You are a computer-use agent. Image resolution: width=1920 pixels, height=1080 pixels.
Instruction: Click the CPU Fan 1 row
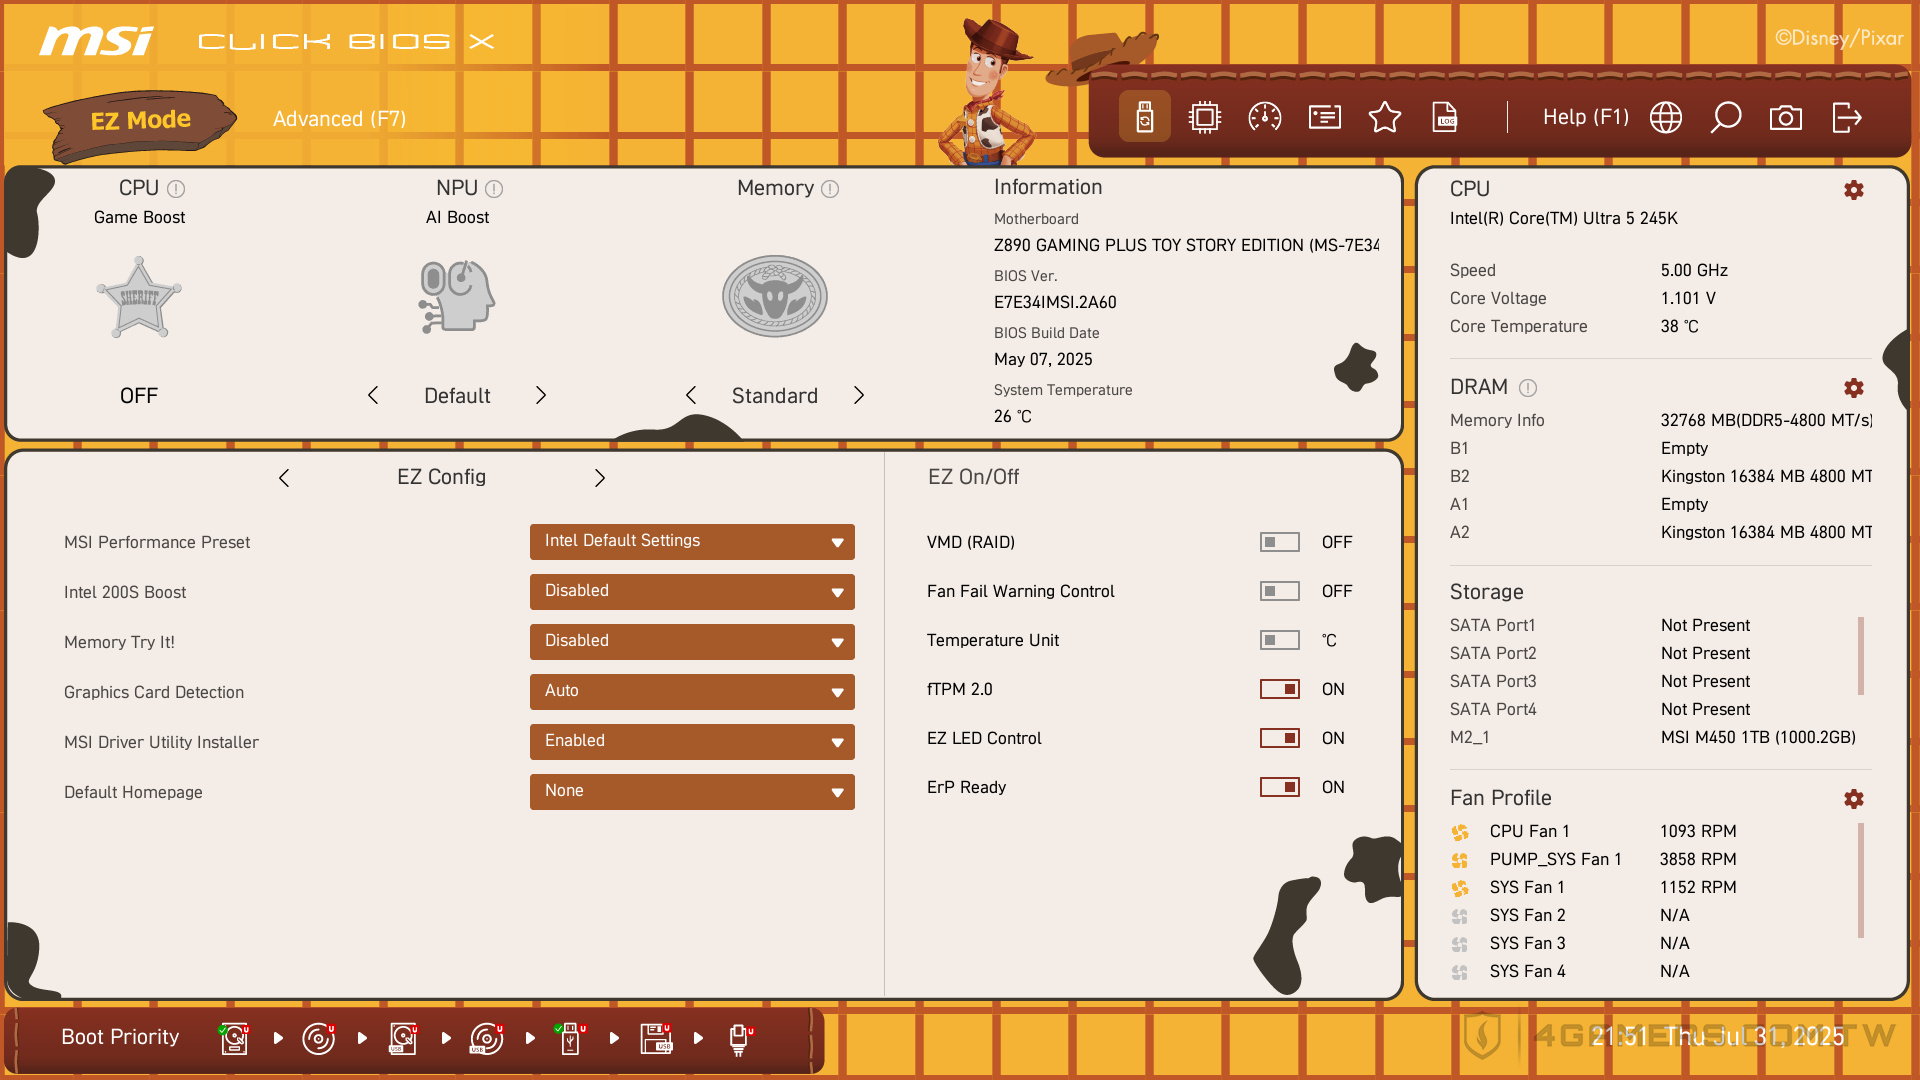tap(1594, 832)
